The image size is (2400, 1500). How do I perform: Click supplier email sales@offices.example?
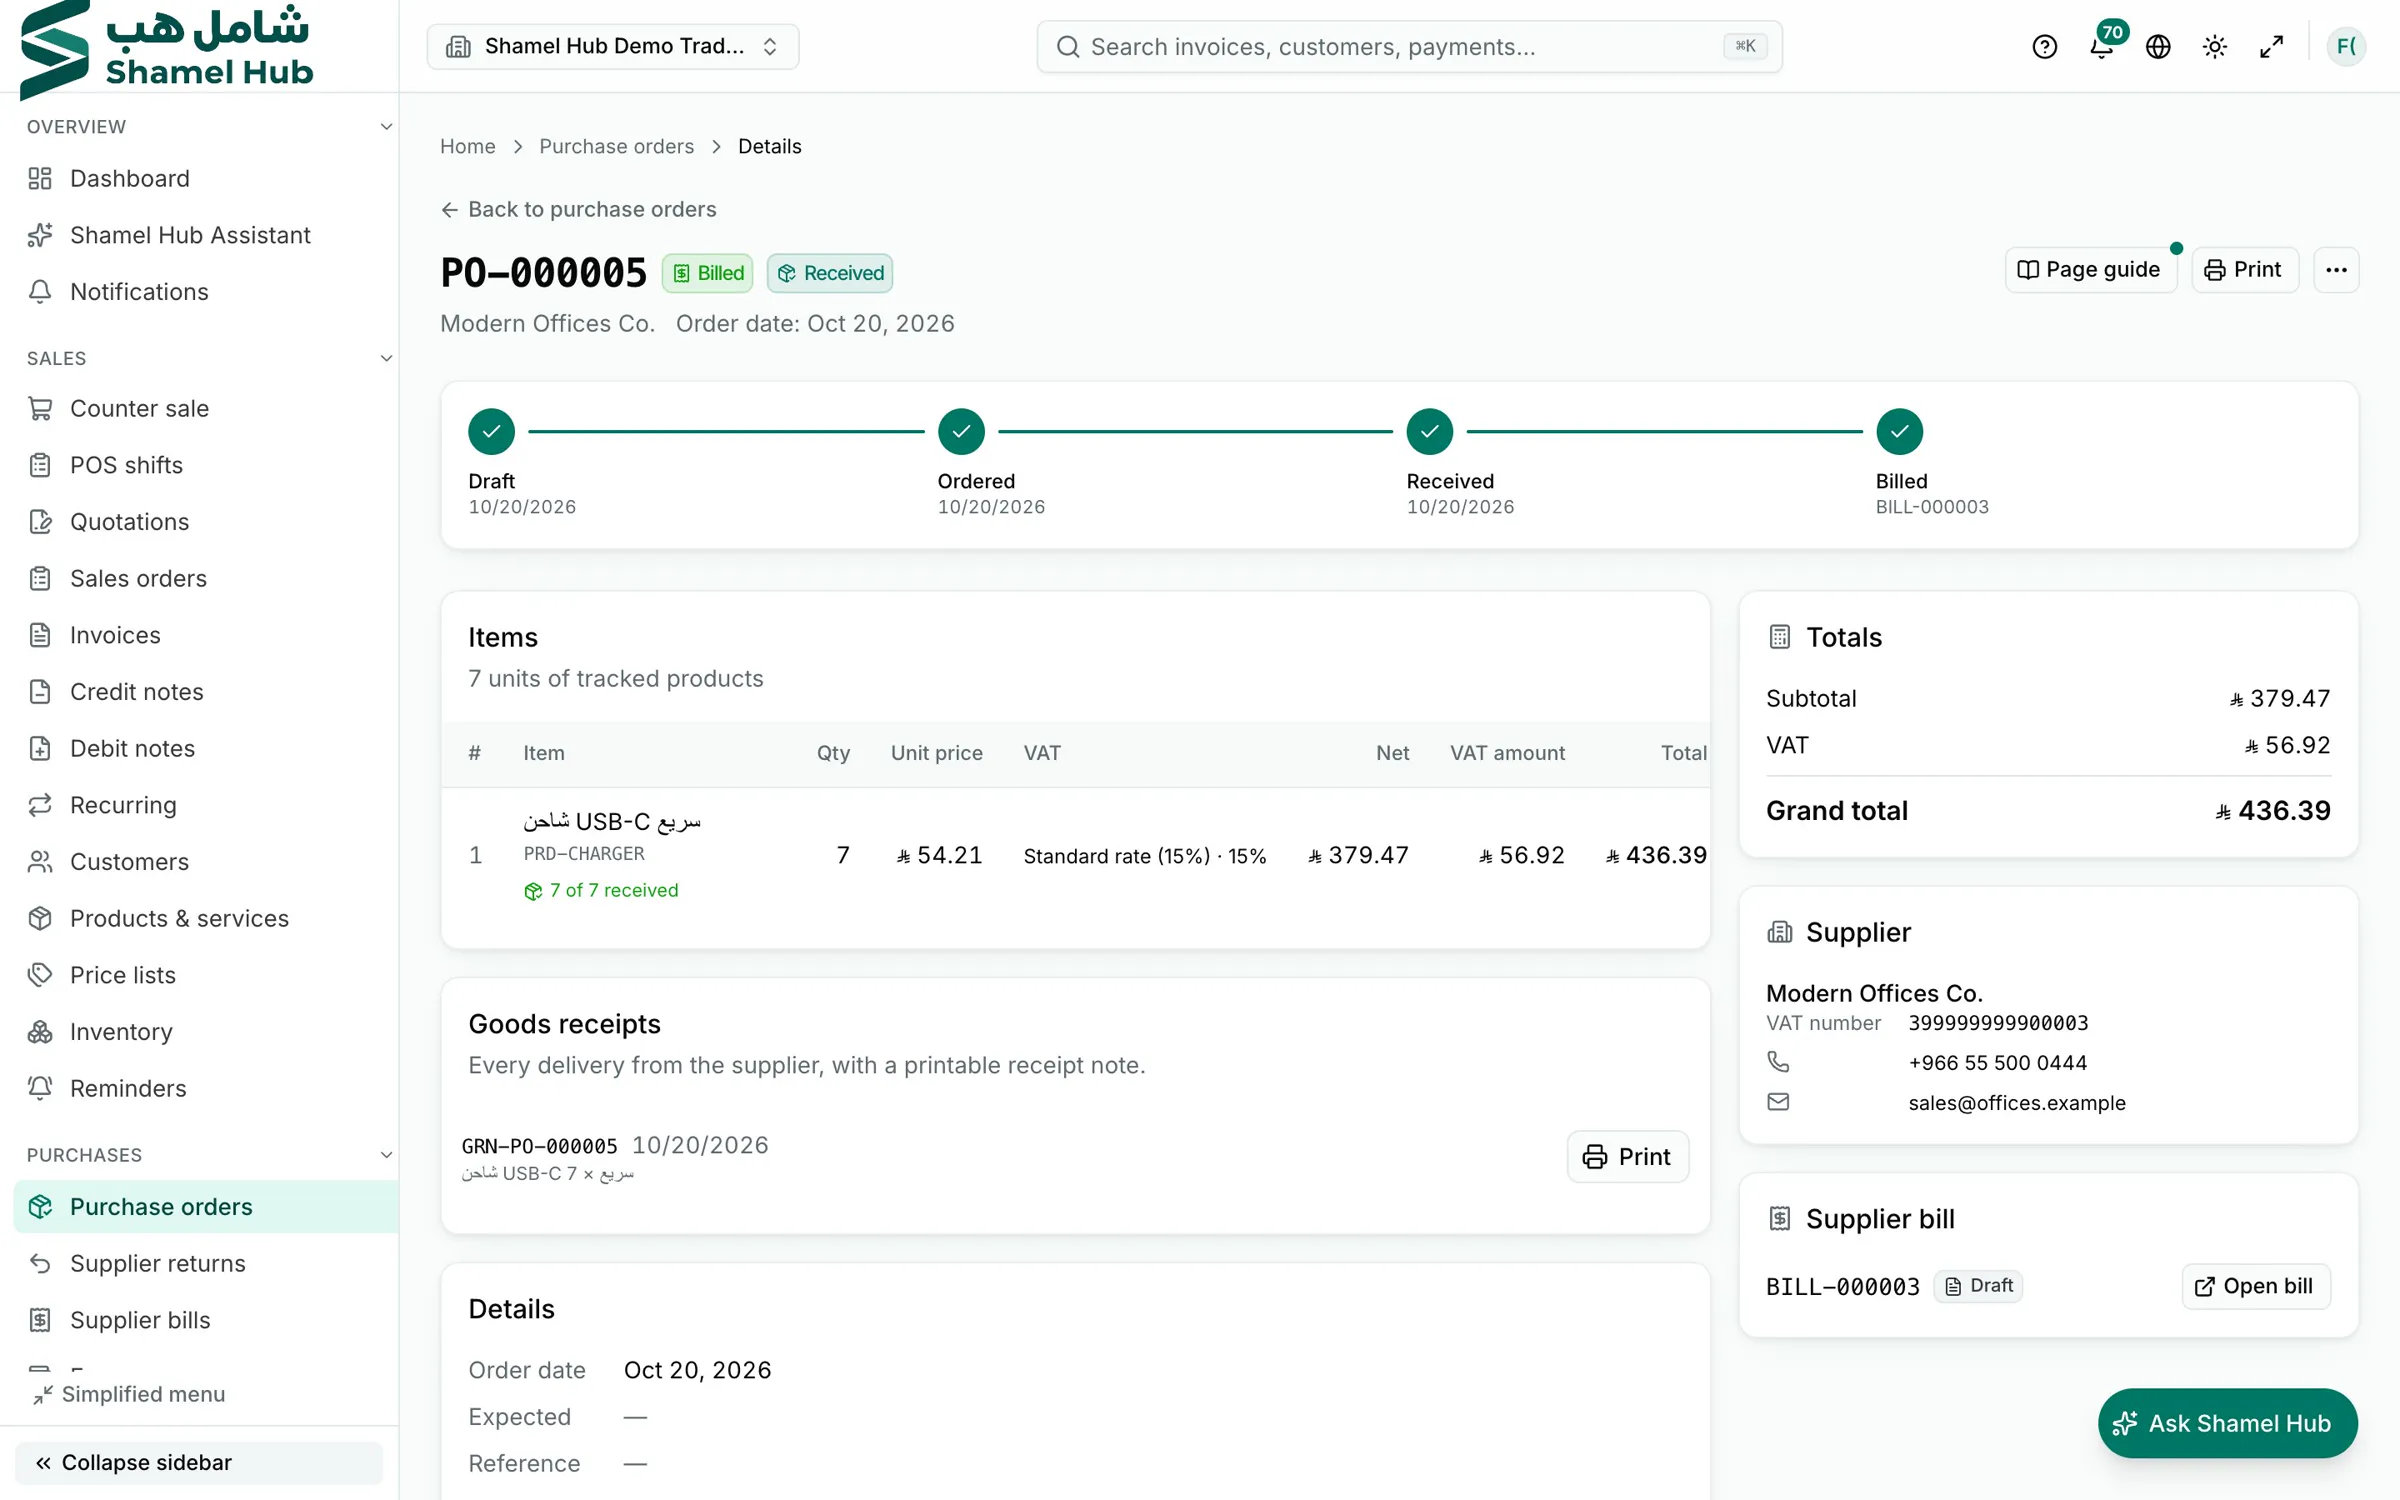tap(2016, 1103)
